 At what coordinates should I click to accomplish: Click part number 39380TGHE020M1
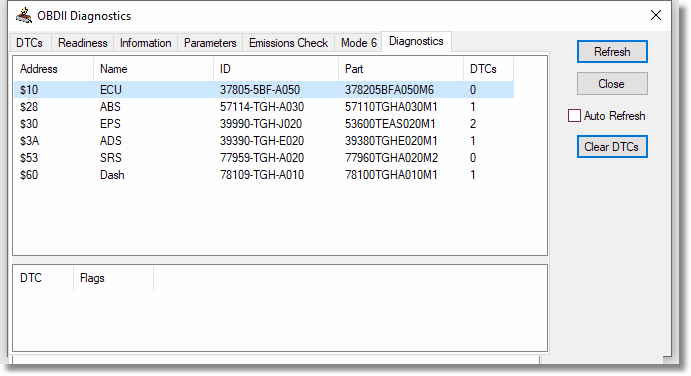[391, 141]
